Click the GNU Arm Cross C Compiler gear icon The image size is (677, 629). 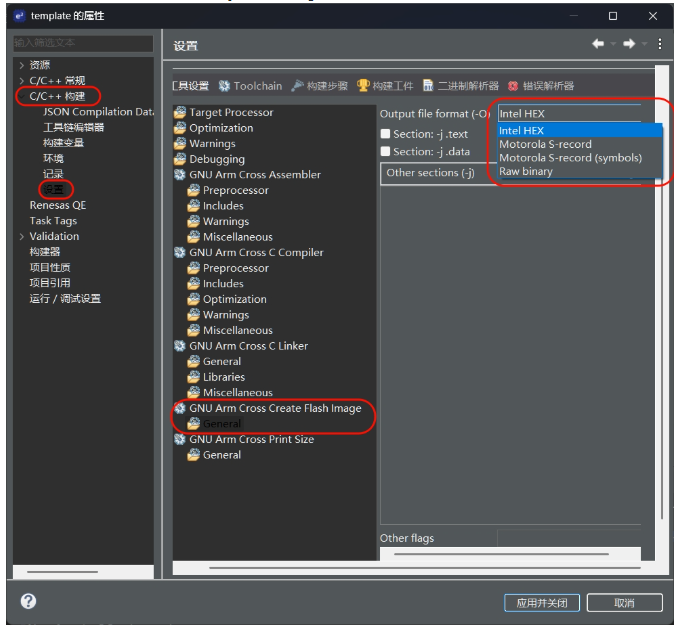pos(180,253)
